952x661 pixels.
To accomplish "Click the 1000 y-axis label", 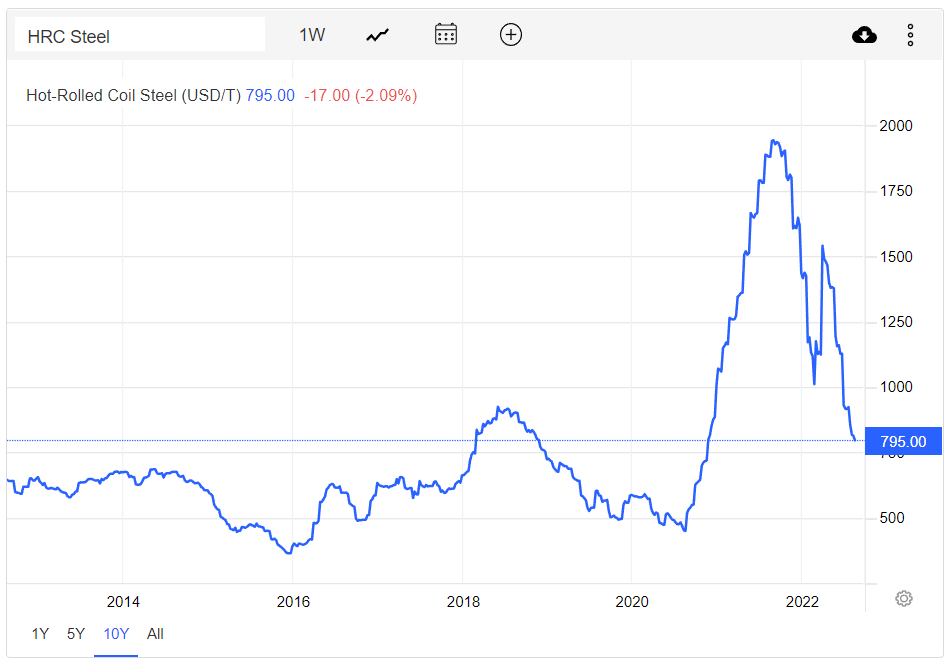I will click(896, 387).
